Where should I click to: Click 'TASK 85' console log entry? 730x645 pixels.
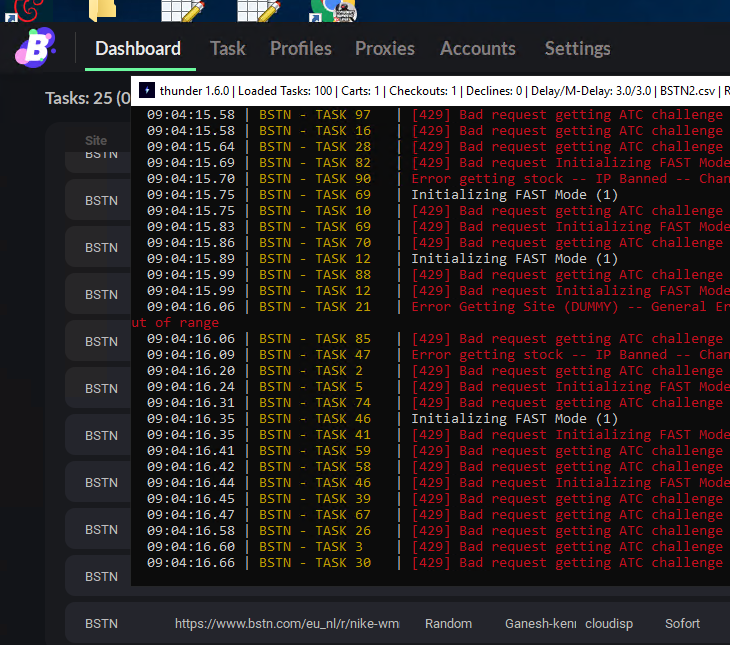click(x=343, y=339)
